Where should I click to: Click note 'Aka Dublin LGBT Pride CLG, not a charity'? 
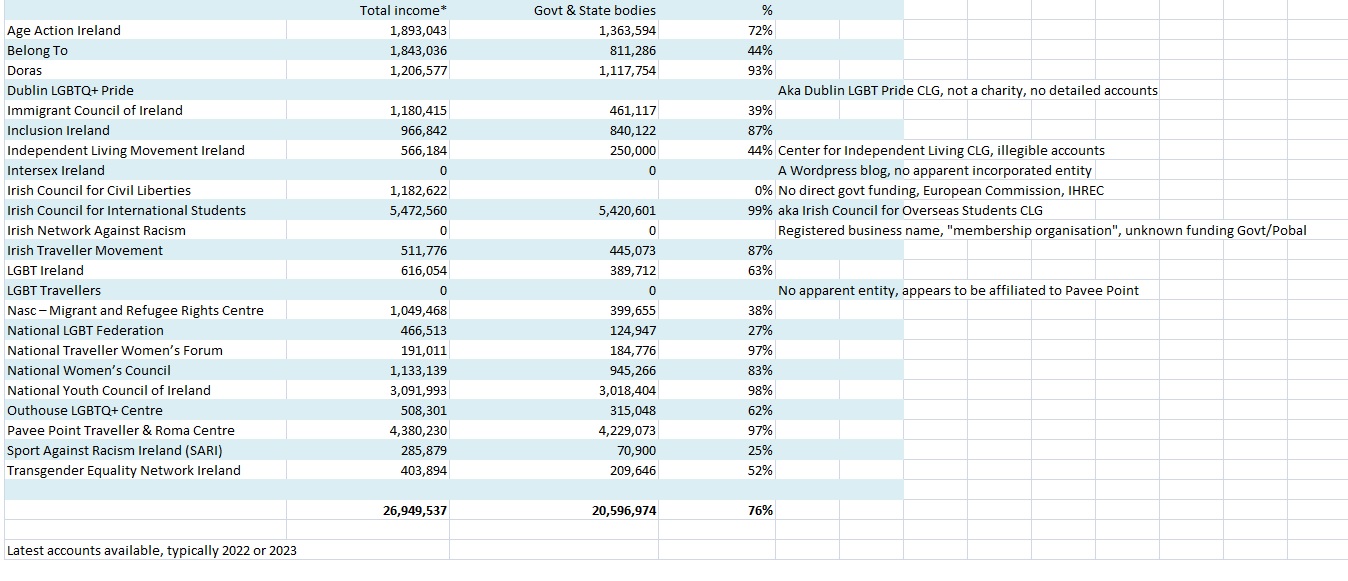tap(968, 90)
